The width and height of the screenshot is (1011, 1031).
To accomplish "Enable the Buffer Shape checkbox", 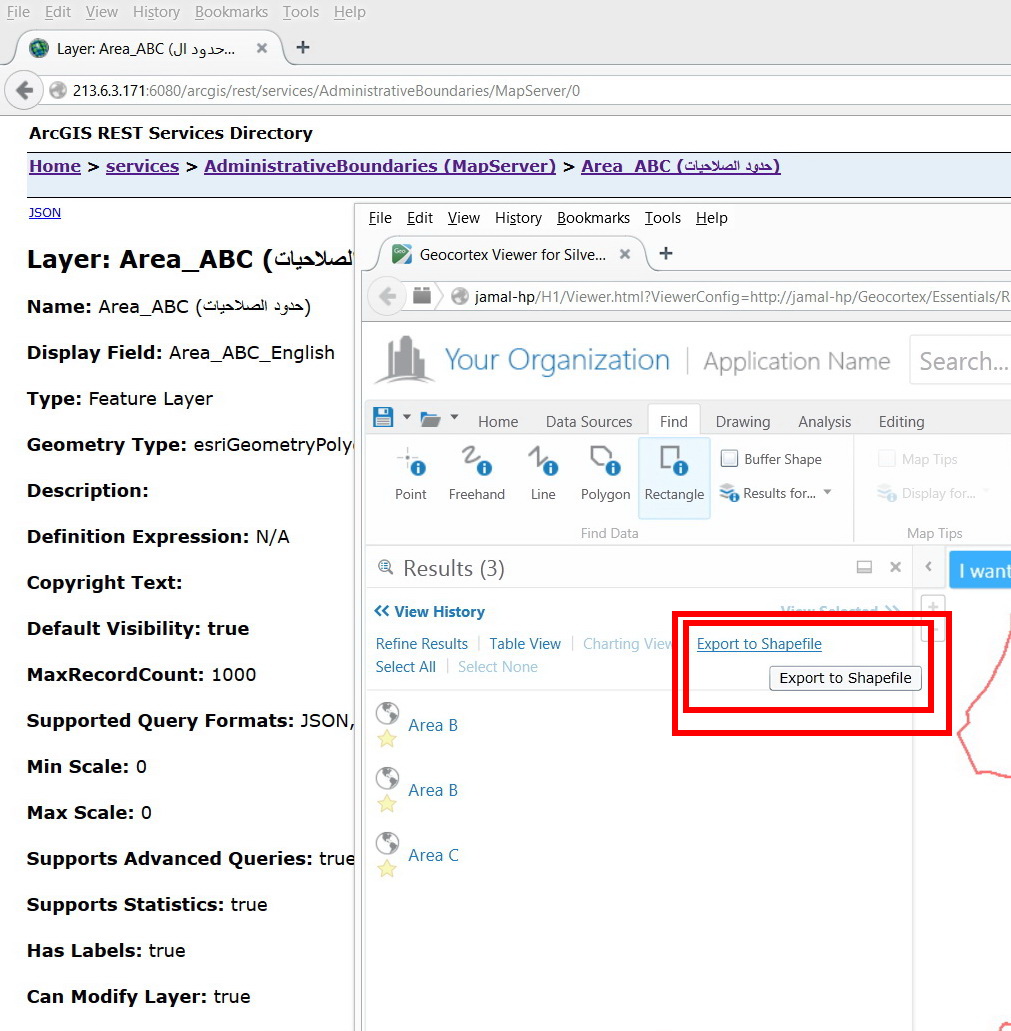I will click(729, 458).
